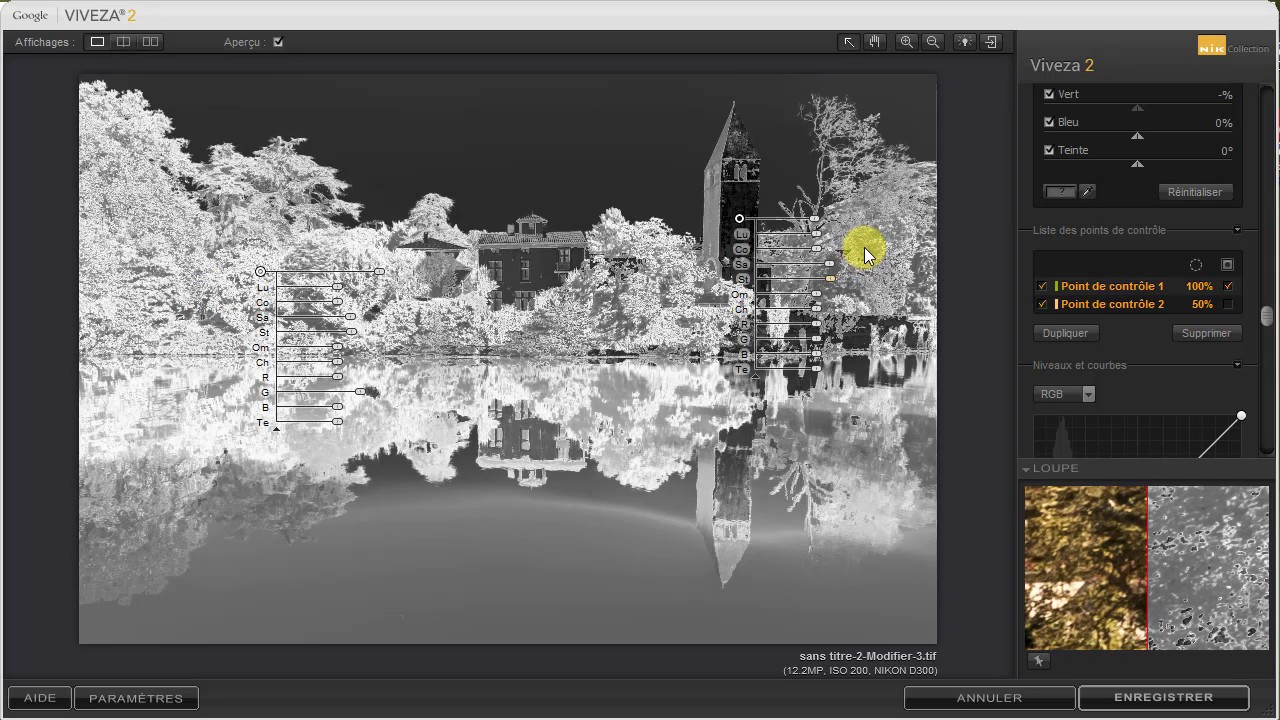
Task: Select the hand pan tool
Action: pos(874,42)
